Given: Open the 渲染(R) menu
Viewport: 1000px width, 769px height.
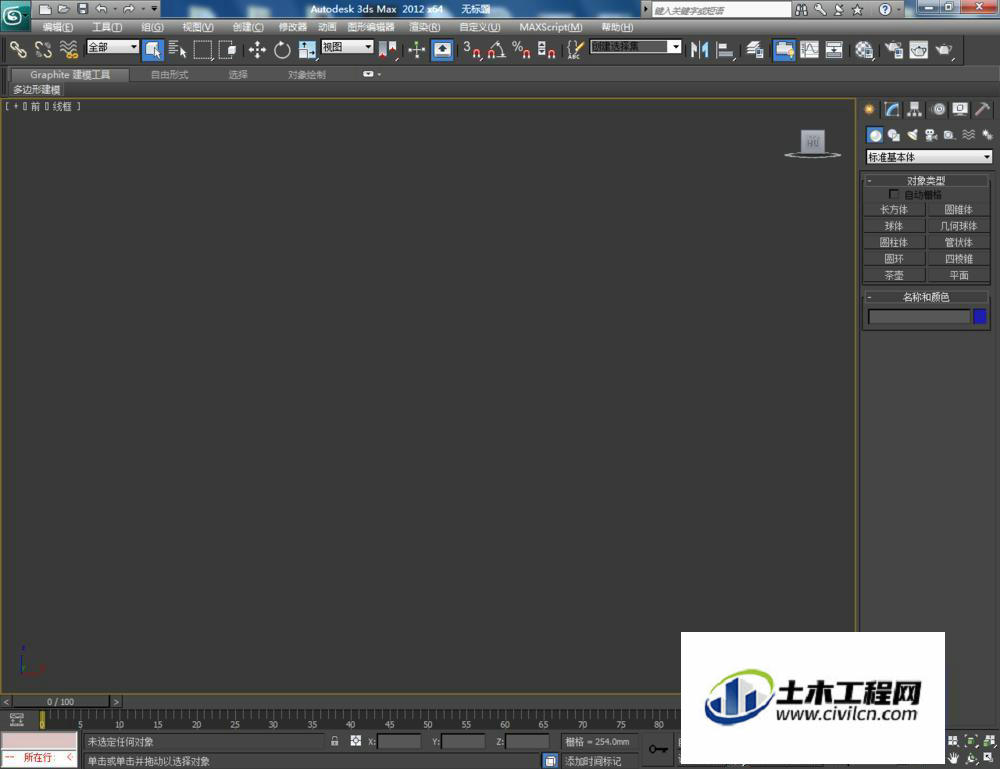Looking at the screenshot, I should 425,27.
